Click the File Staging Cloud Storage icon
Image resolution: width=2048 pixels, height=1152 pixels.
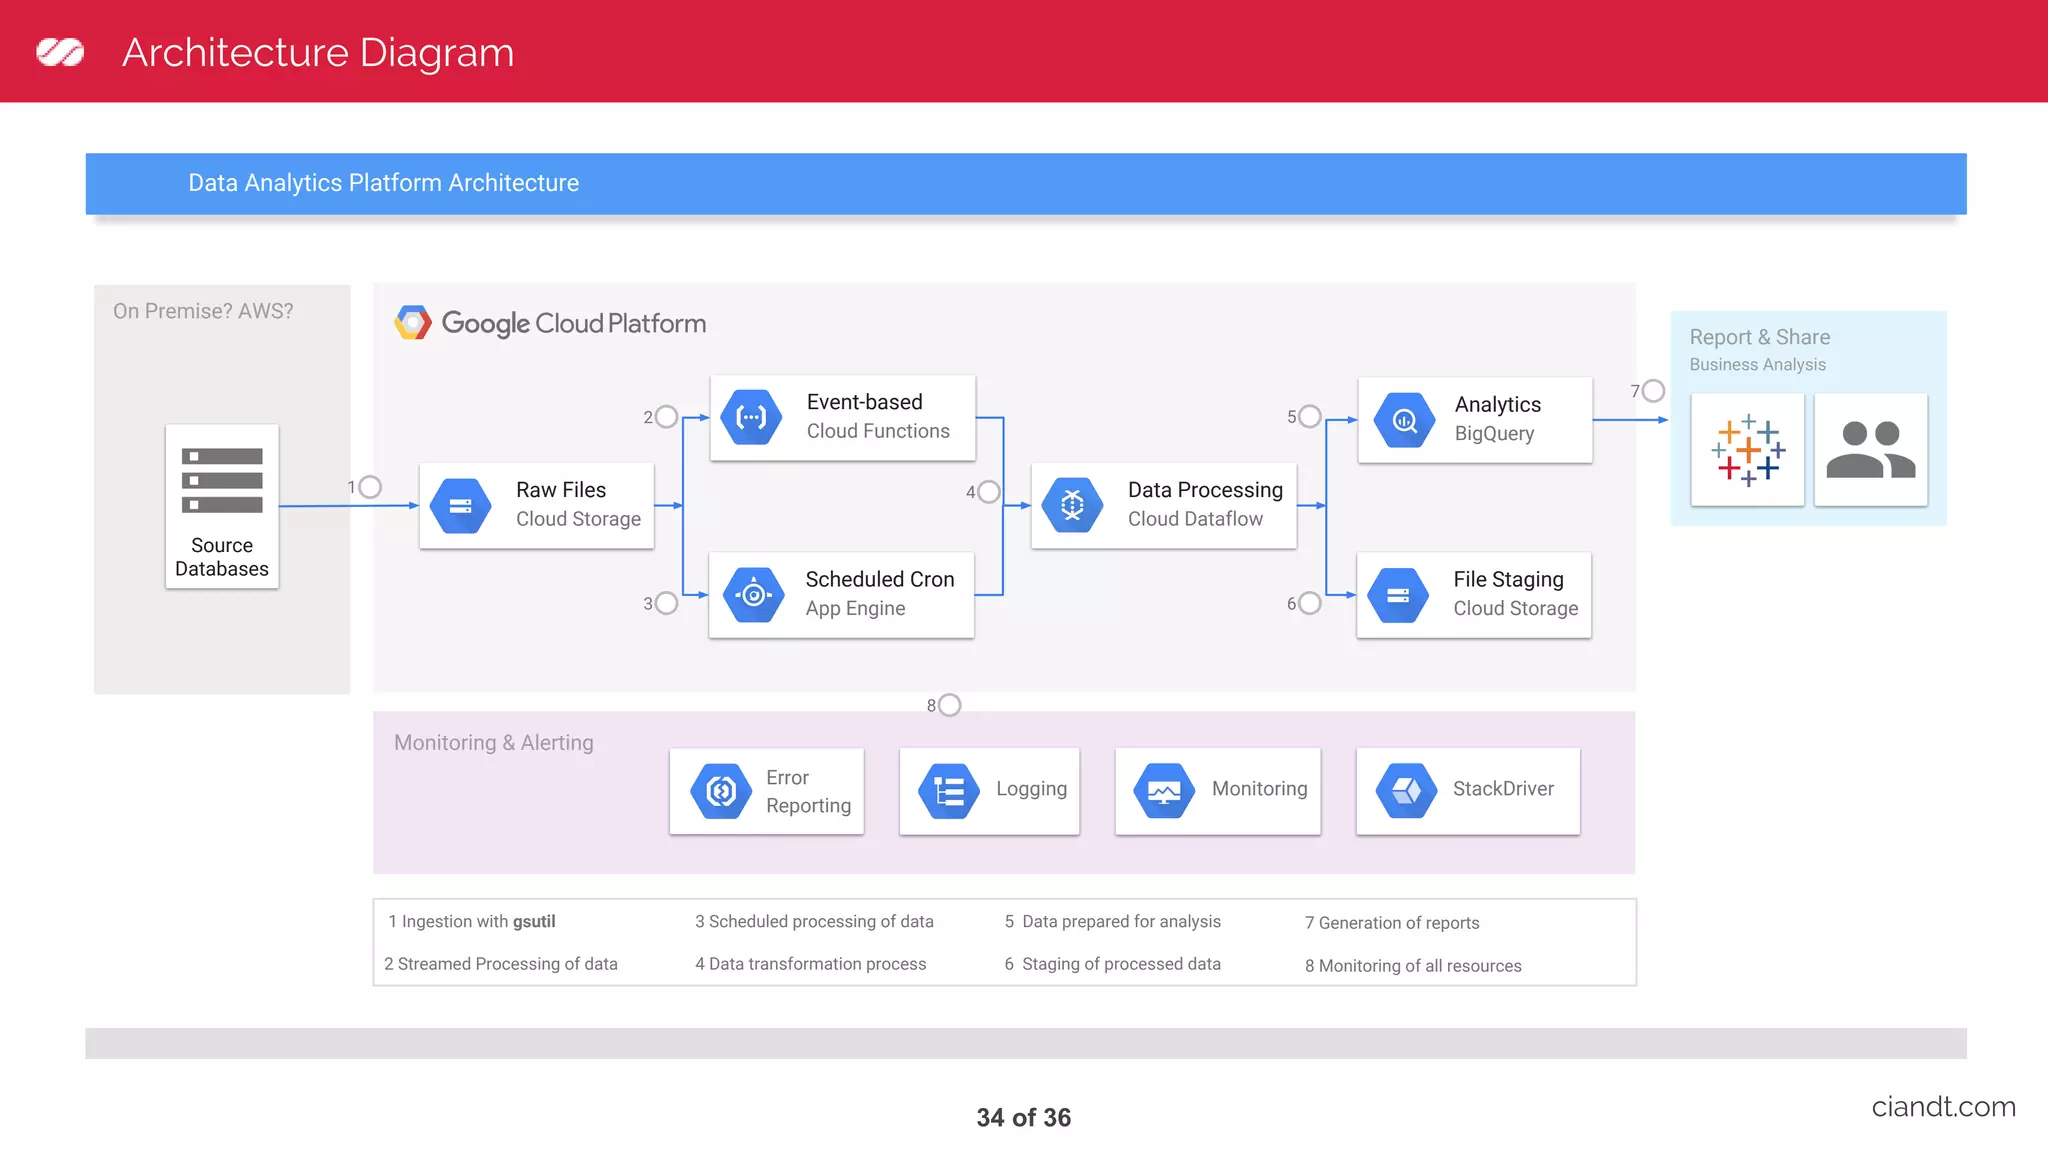point(1398,595)
